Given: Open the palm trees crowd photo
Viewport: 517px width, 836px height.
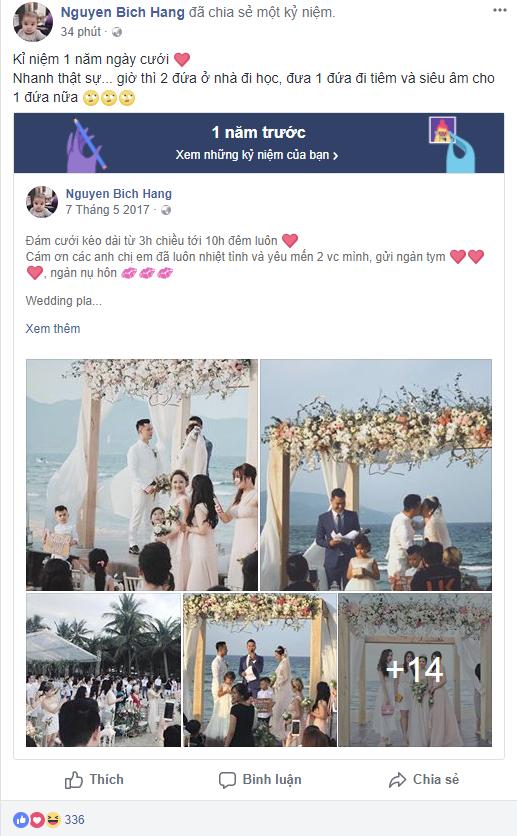Looking at the screenshot, I should 103,670.
